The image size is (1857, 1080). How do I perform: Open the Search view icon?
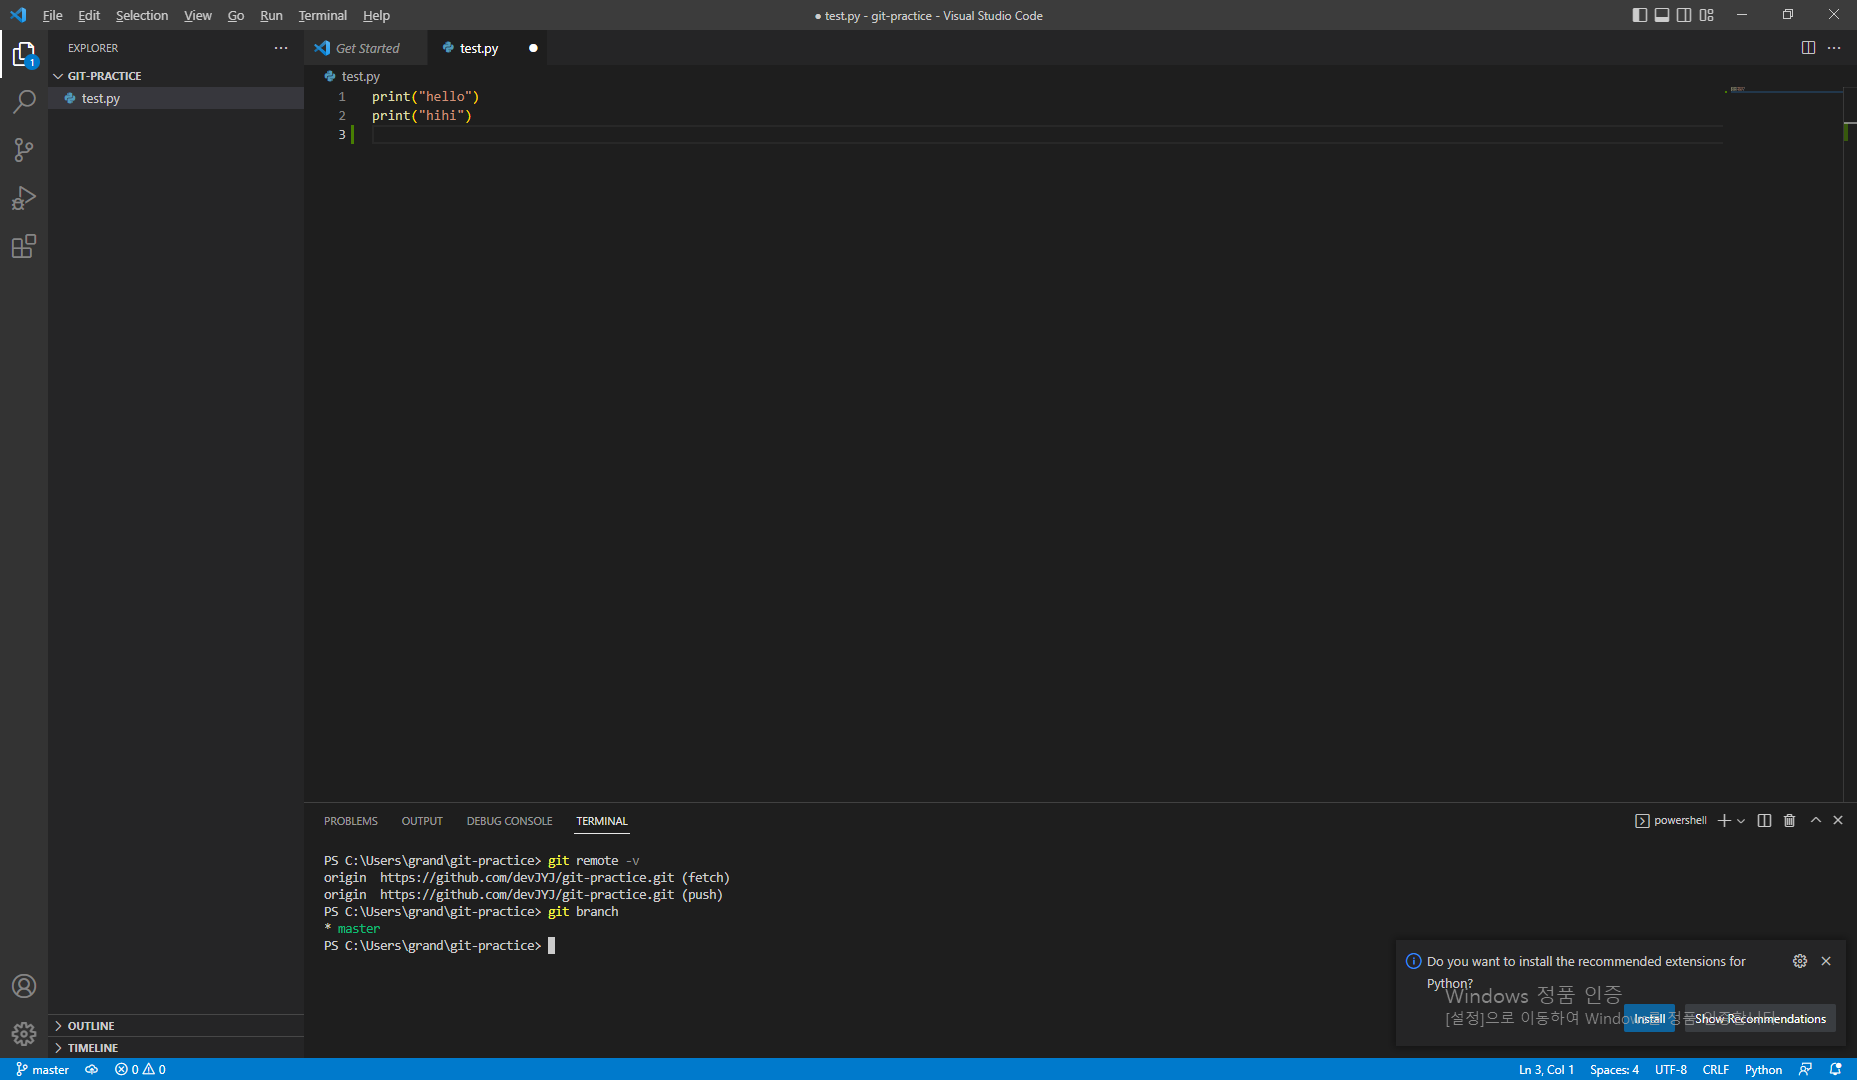[x=24, y=101]
